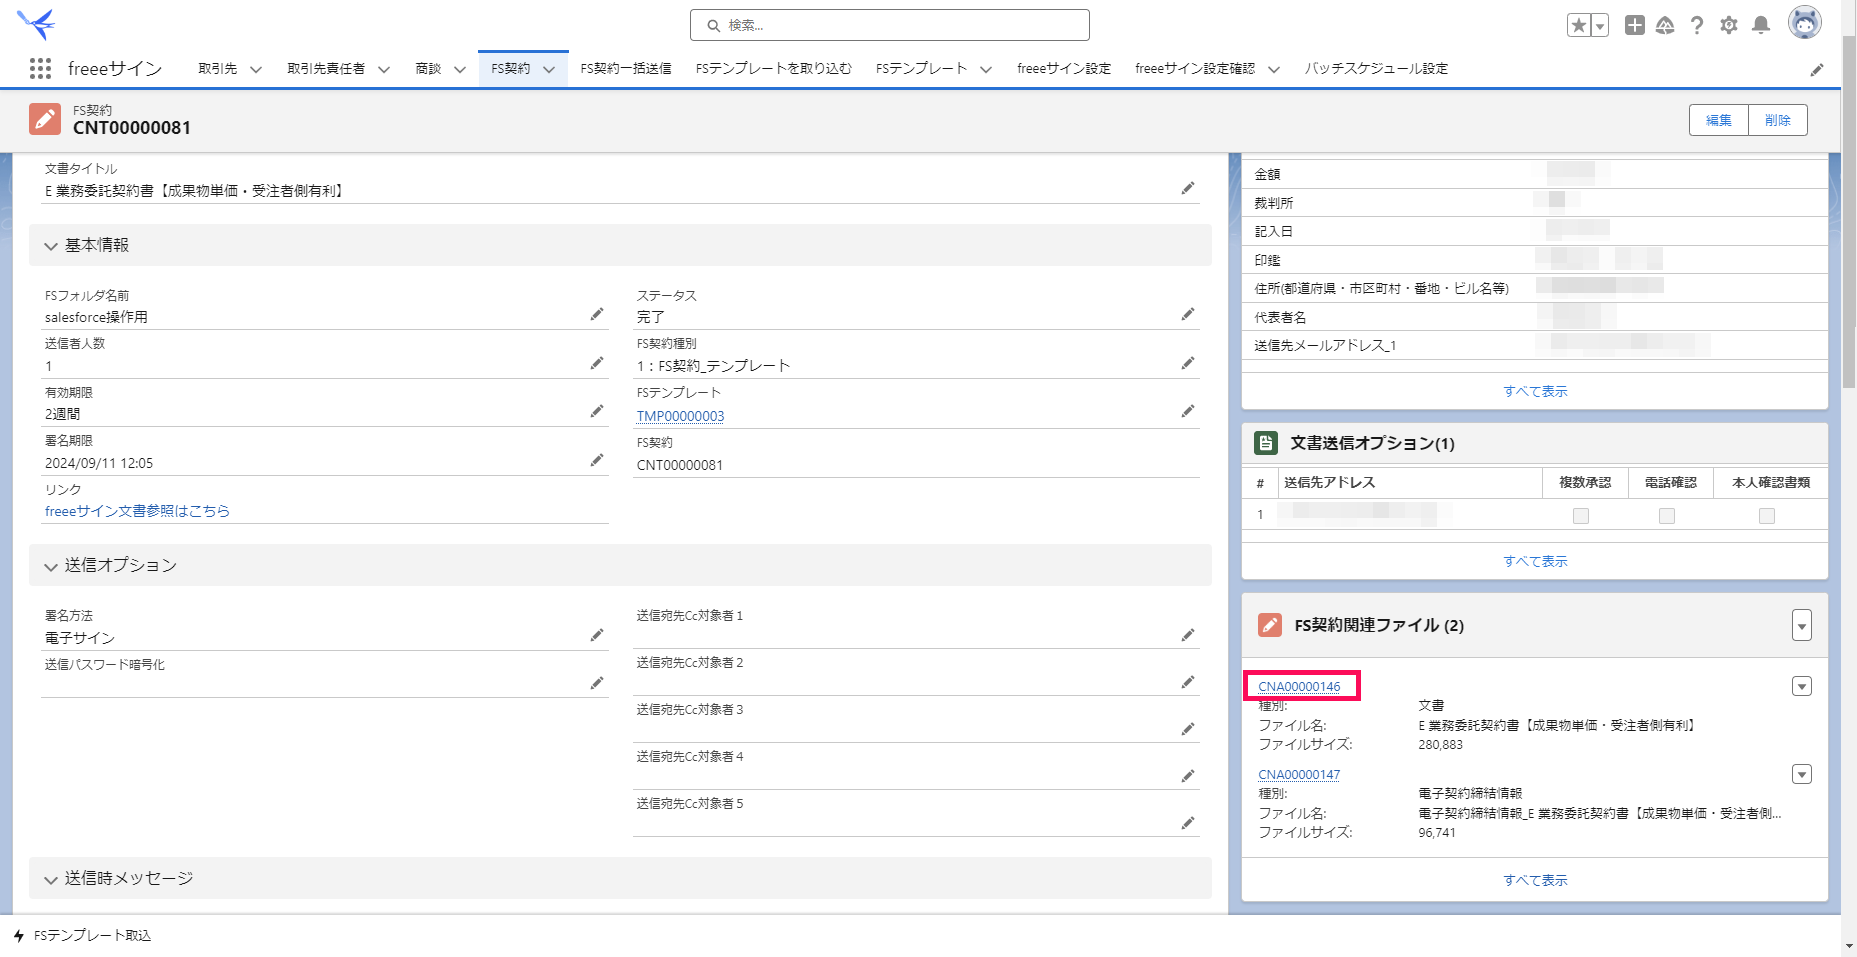Edit the 文書タイトル field pencil
Screen dimensions: 1857x957
(1188, 188)
